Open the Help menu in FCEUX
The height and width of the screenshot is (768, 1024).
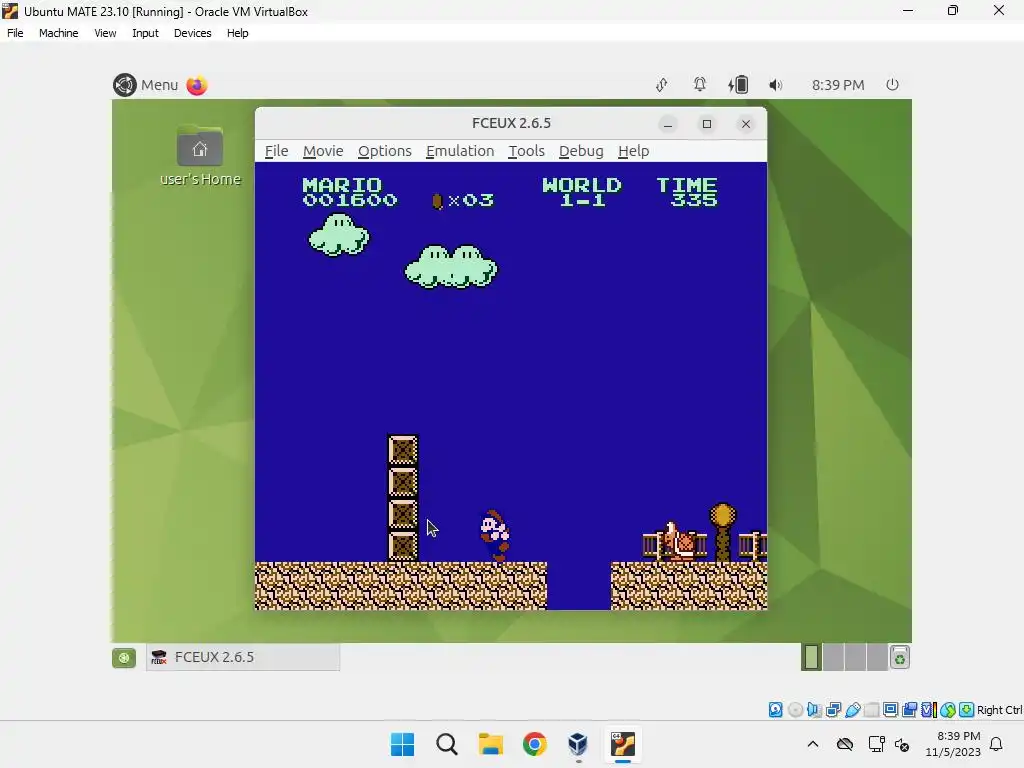point(633,151)
